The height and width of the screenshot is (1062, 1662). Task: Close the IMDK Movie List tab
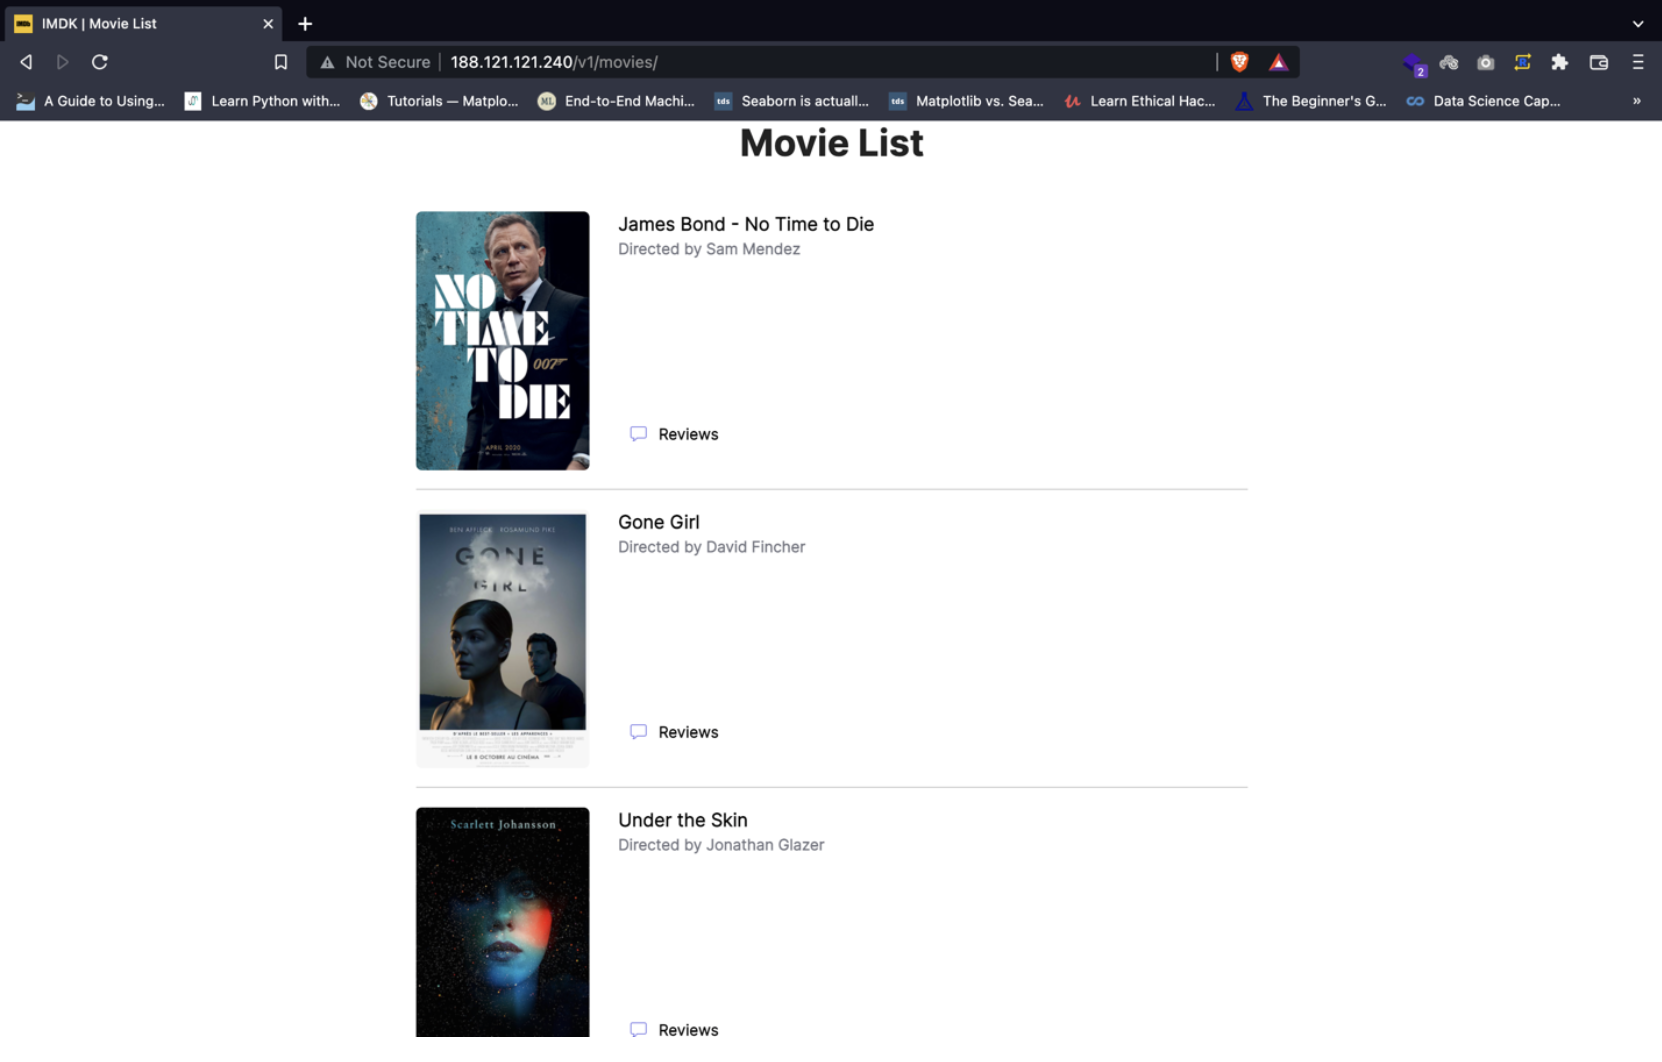(x=268, y=23)
